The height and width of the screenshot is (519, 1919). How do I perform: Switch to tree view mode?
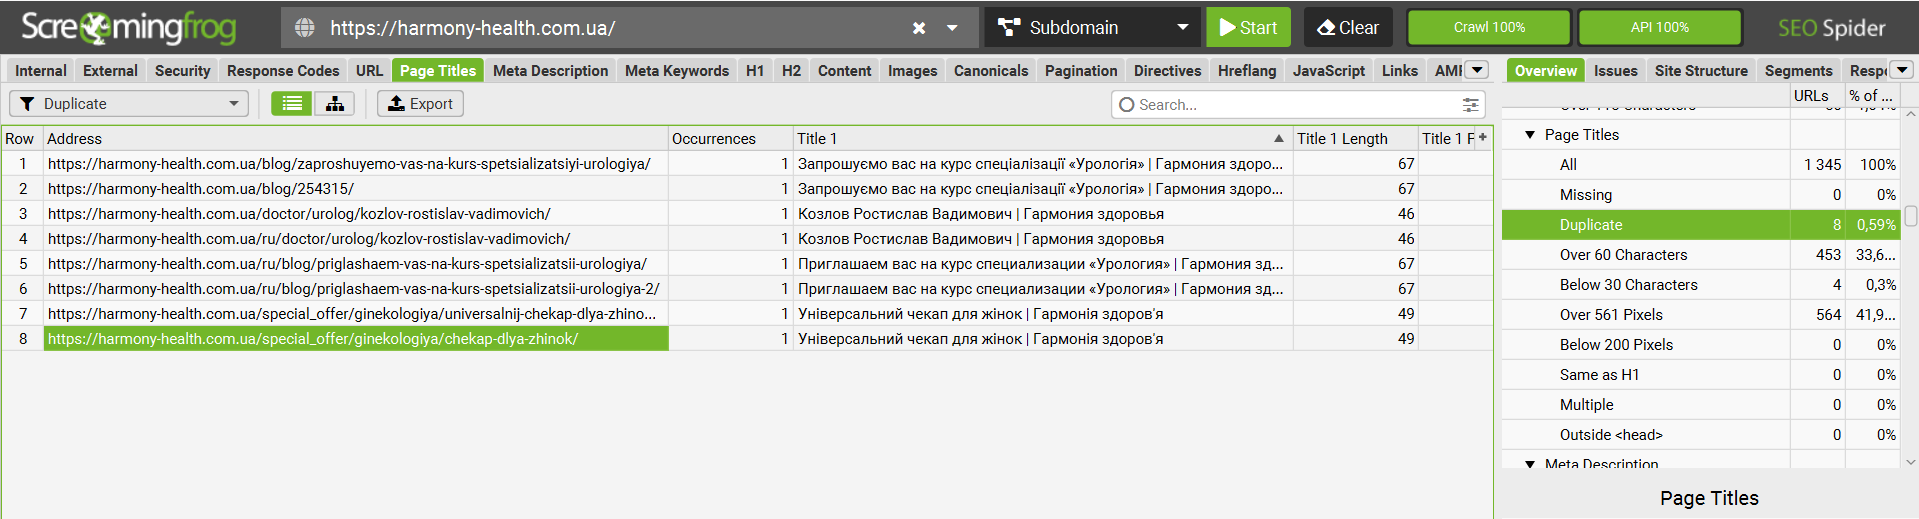tap(335, 104)
